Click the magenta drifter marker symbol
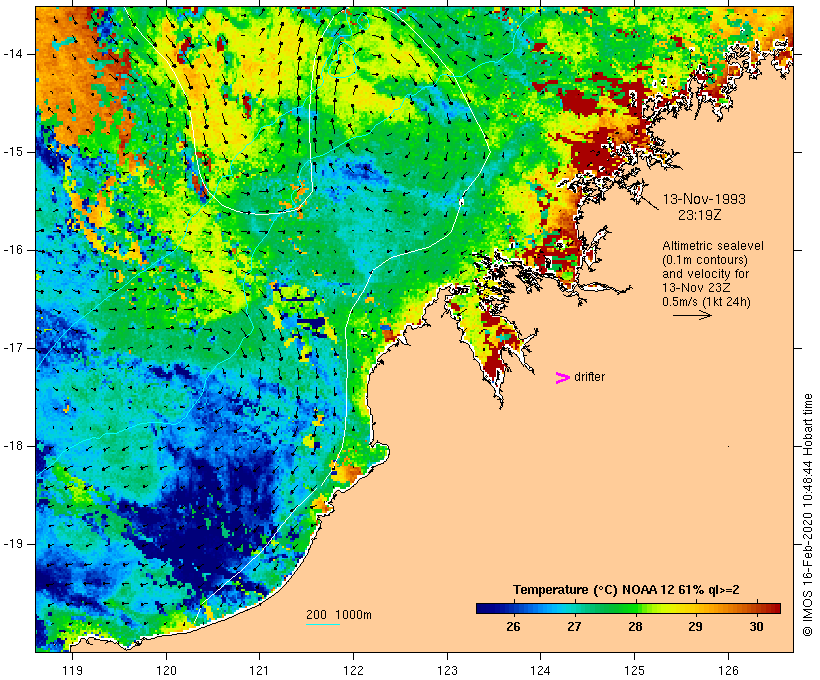This screenshot has height=680, width=820. pyautogui.click(x=563, y=378)
